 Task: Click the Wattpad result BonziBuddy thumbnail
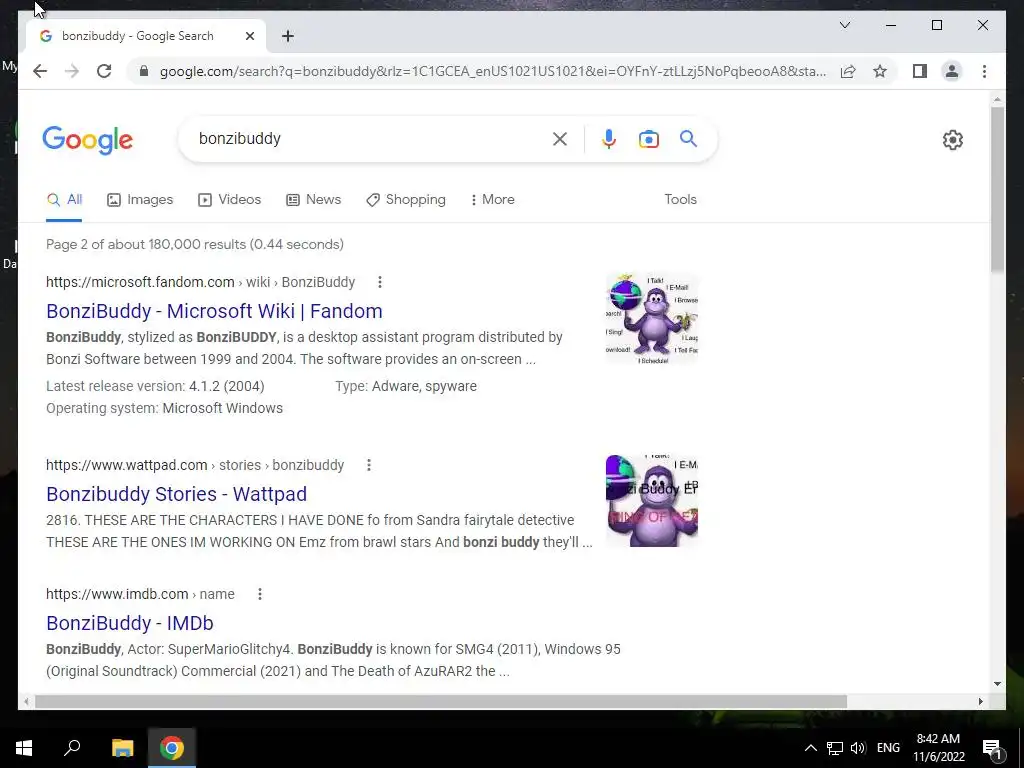click(652, 501)
